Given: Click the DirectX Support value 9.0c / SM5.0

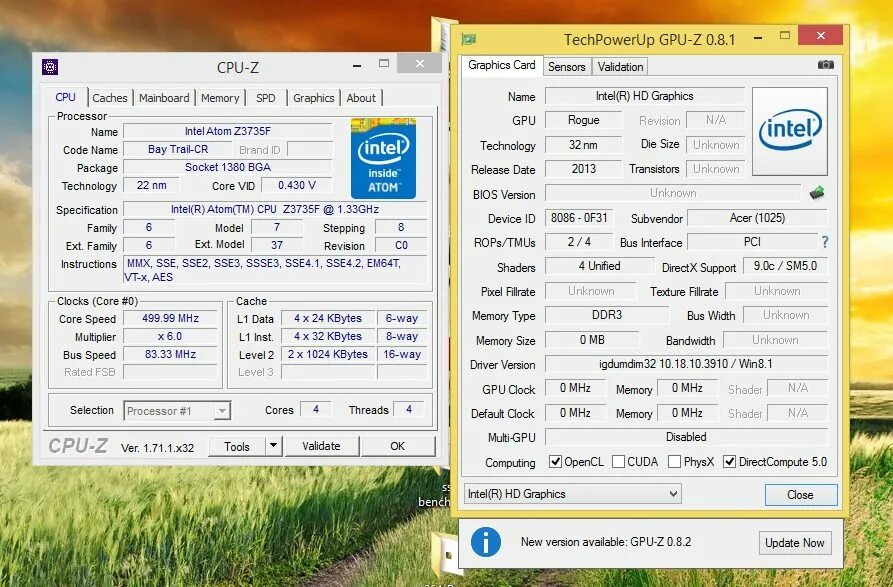Looking at the screenshot, I should (785, 266).
